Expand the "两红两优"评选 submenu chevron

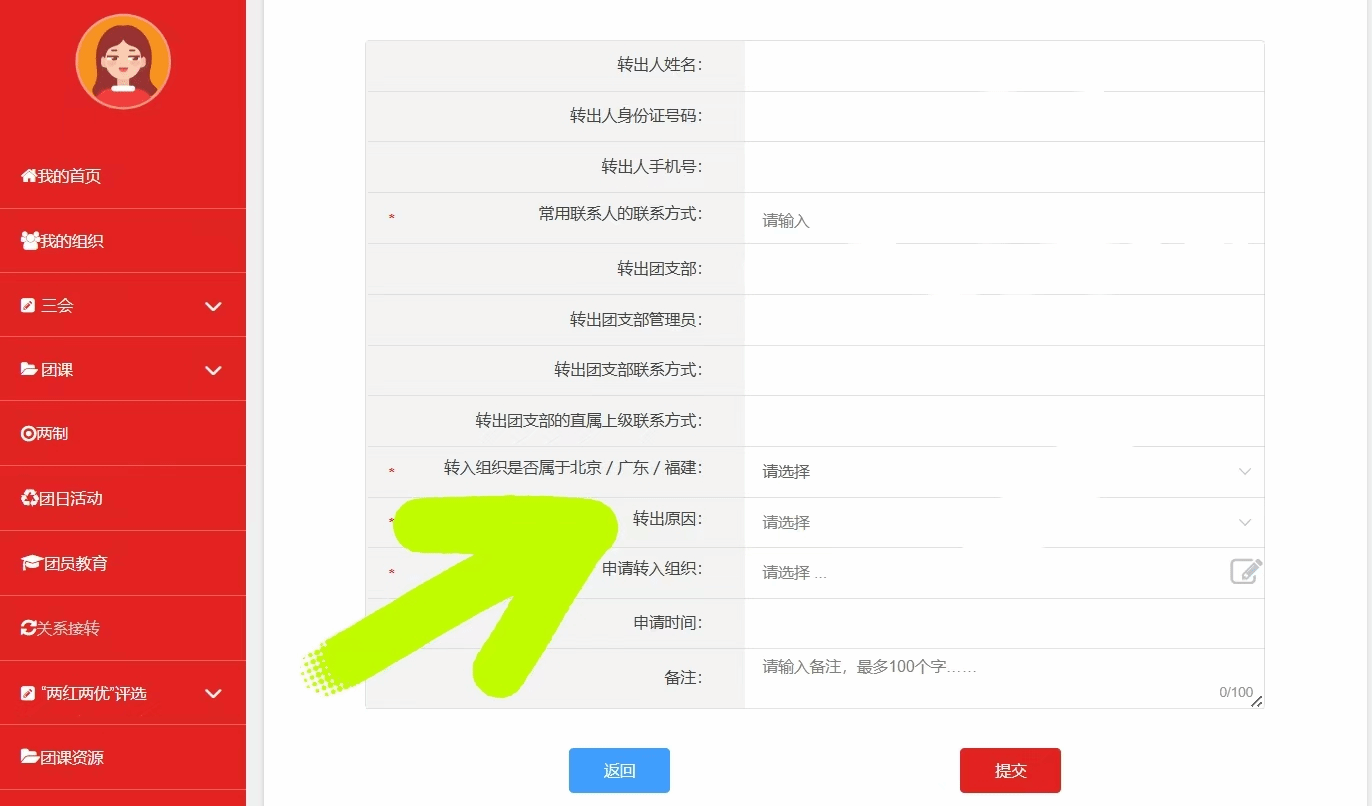213,693
